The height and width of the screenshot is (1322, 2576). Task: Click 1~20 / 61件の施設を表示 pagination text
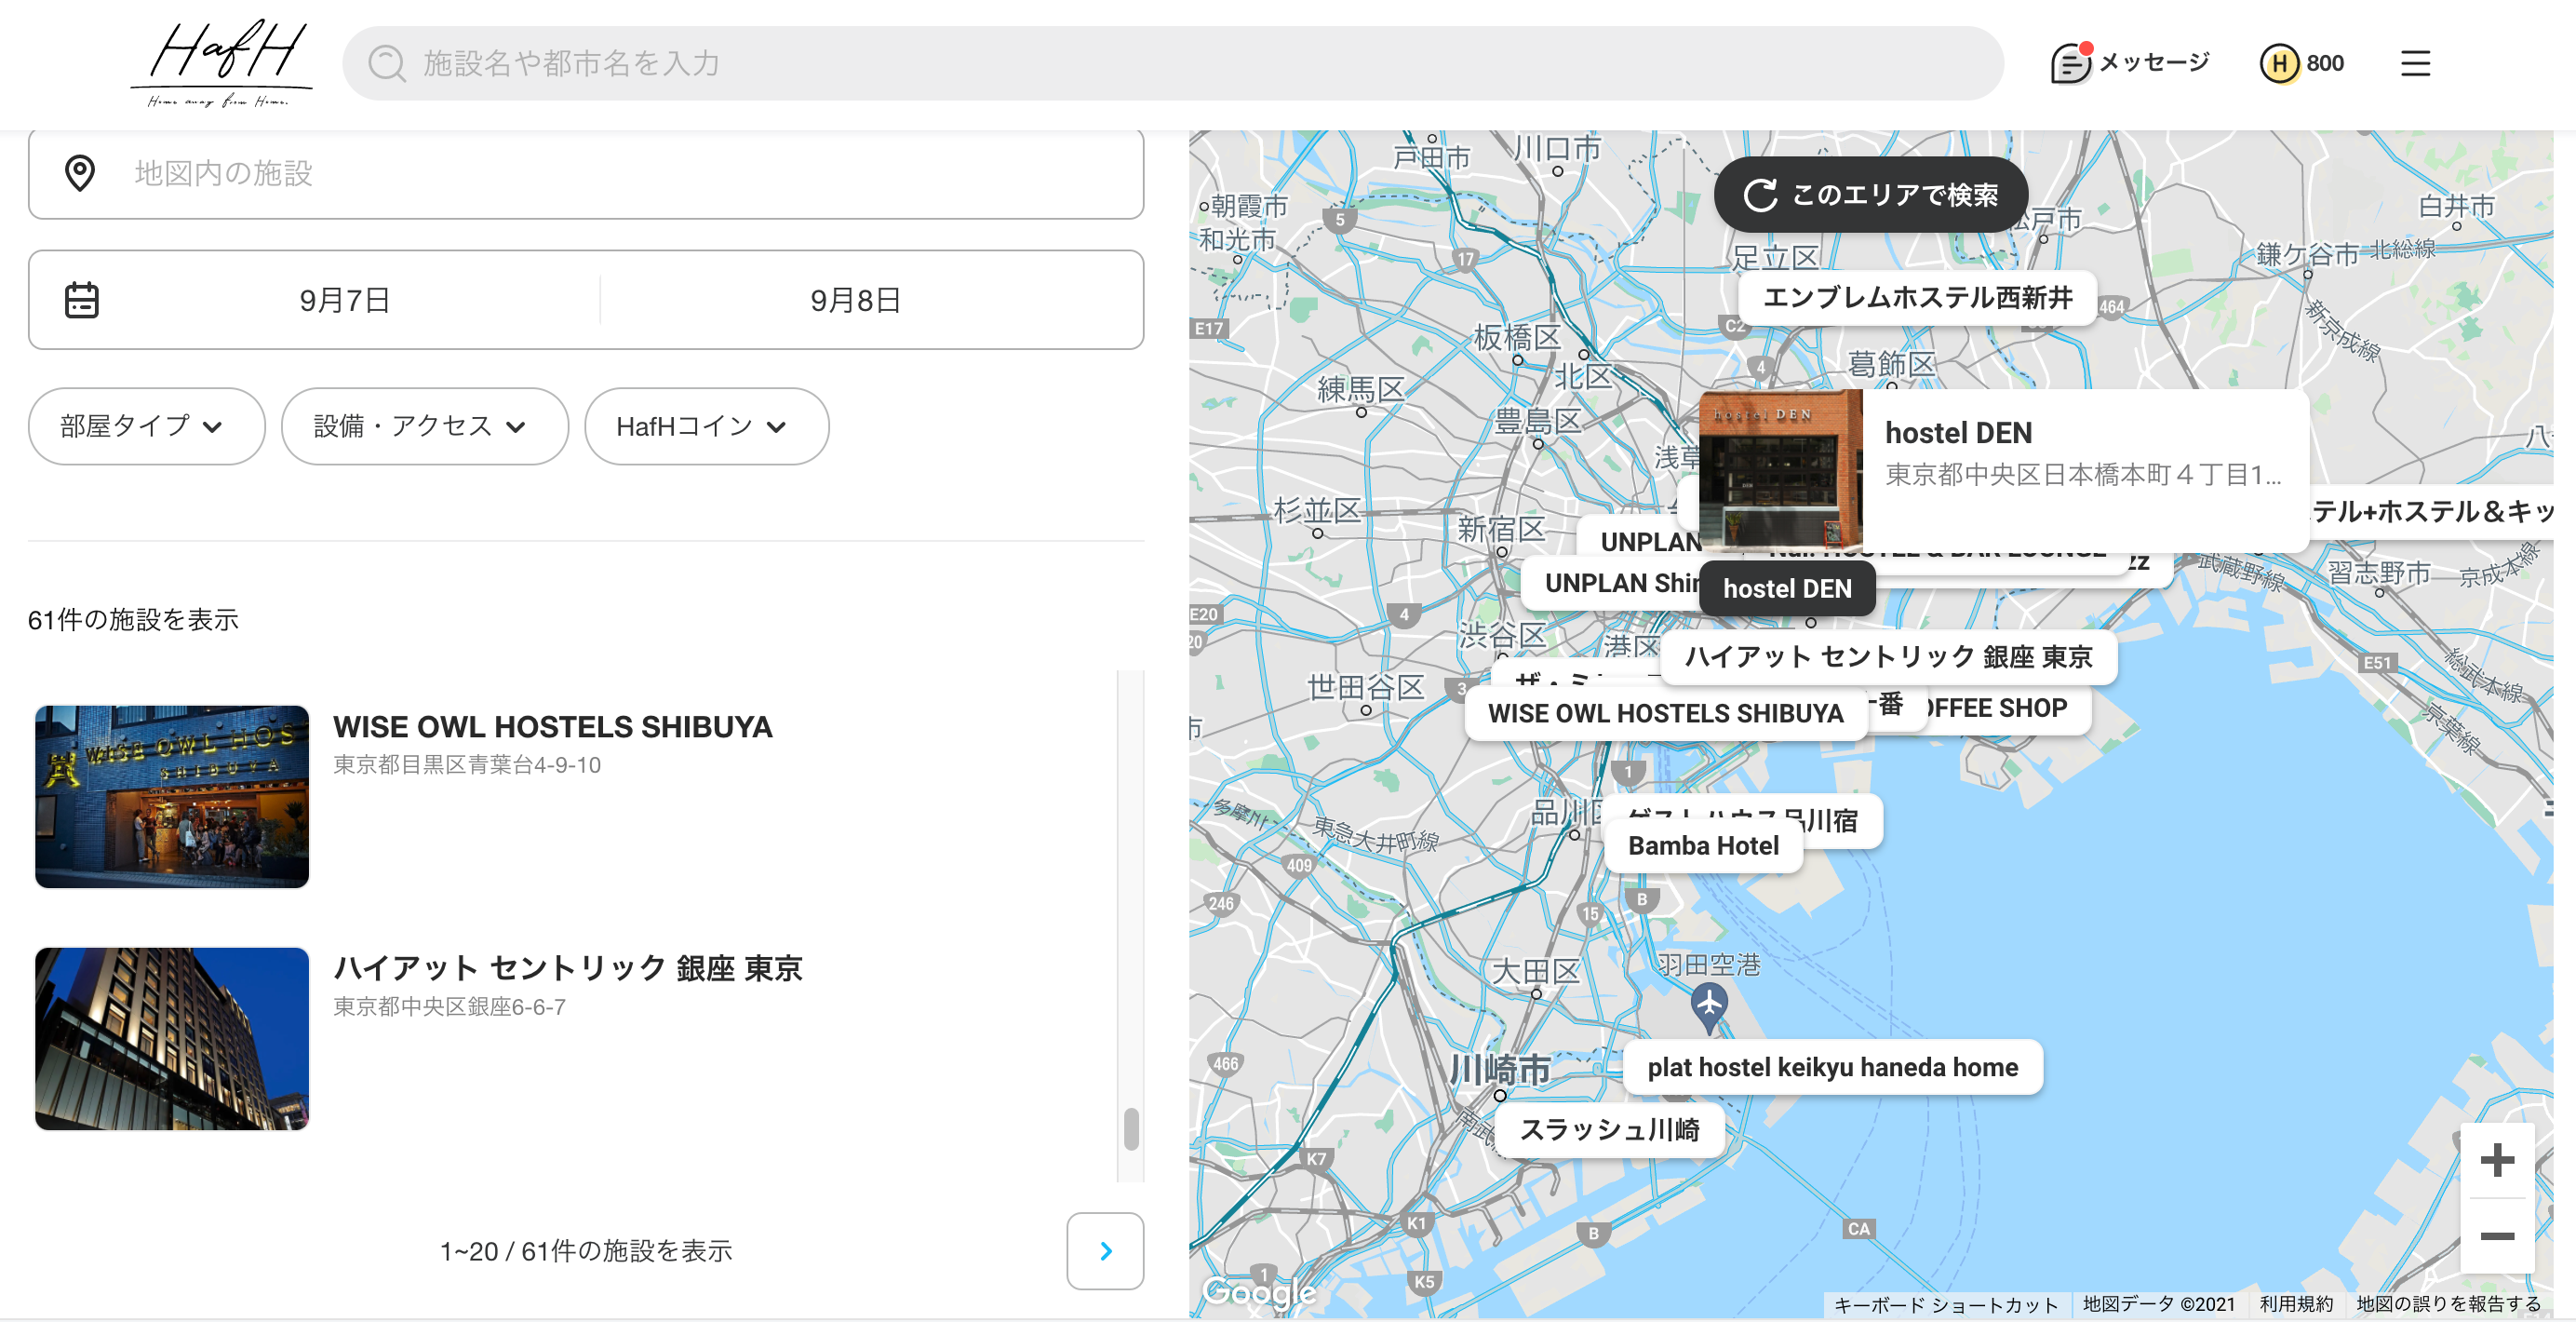586,1251
